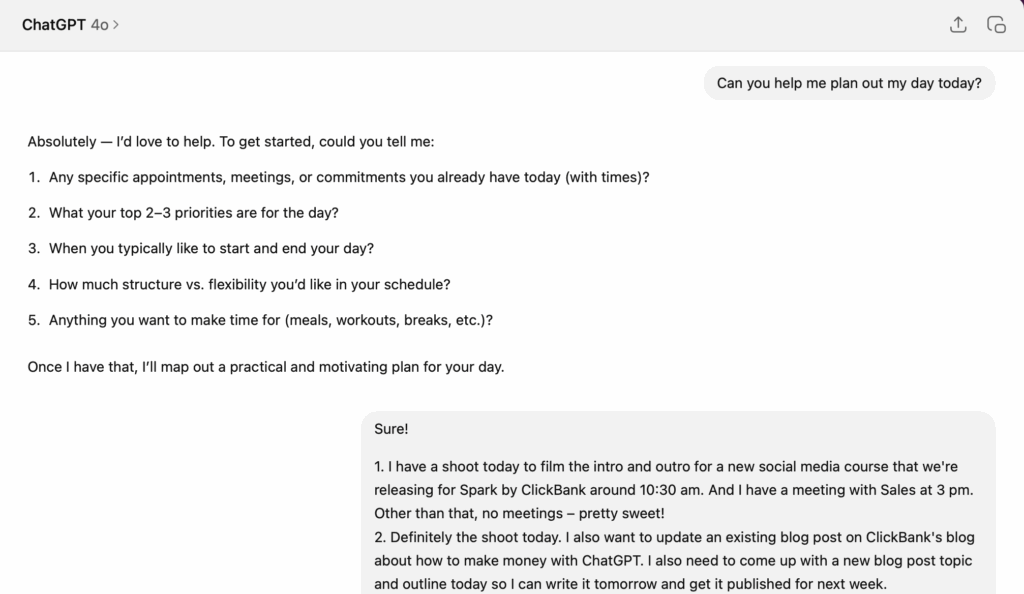Click the line about publishing next week
The height and width of the screenshot is (594, 1024).
pos(630,584)
